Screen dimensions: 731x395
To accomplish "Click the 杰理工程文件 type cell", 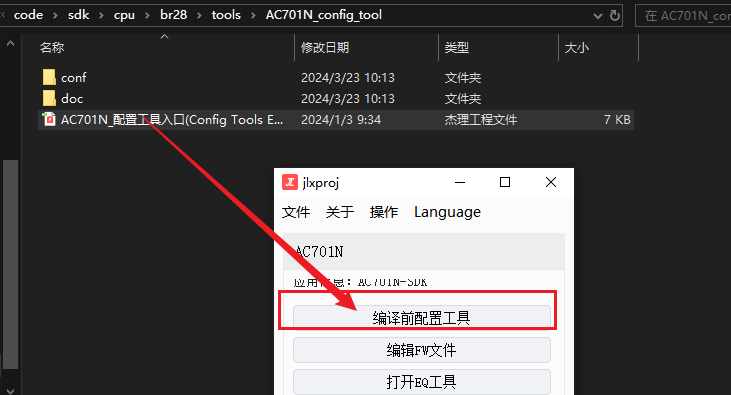I will (x=481, y=120).
